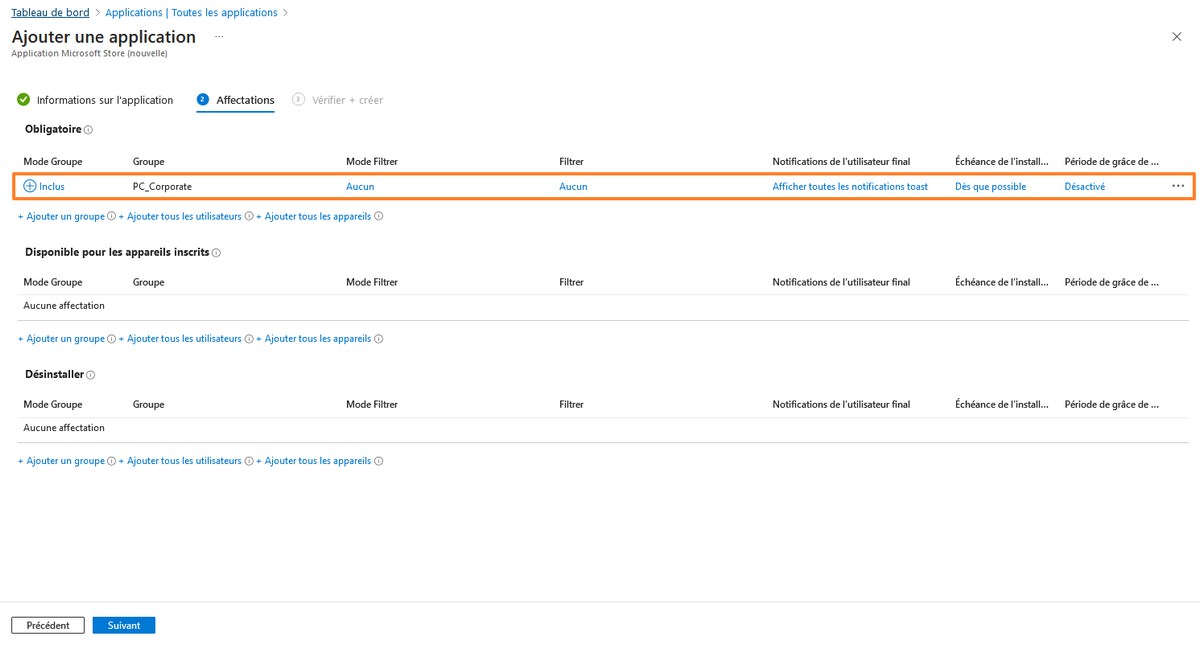The height and width of the screenshot is (645, 1200).
Task: Click the green checkmark for Informations sur l'application
Action: pos(24,100)
